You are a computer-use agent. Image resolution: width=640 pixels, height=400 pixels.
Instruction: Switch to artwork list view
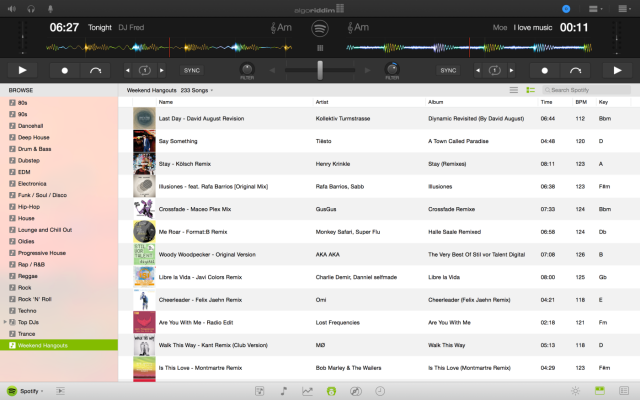[x=531, y=90]
